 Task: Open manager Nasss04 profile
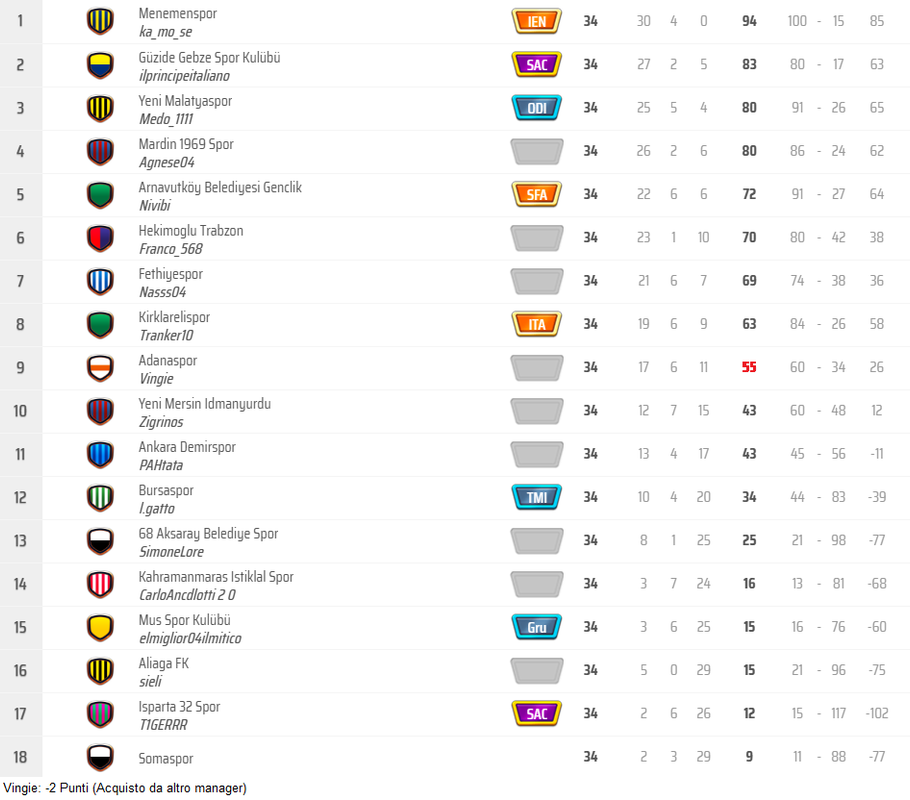162,292
